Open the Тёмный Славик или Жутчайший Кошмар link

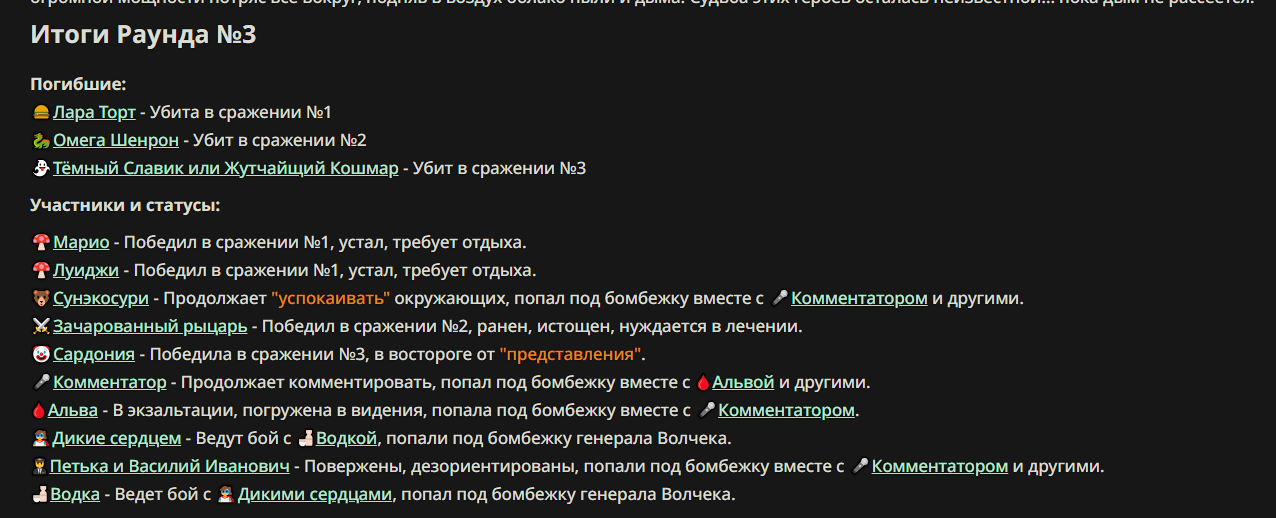pyautogui.click(x=226, y=168)
